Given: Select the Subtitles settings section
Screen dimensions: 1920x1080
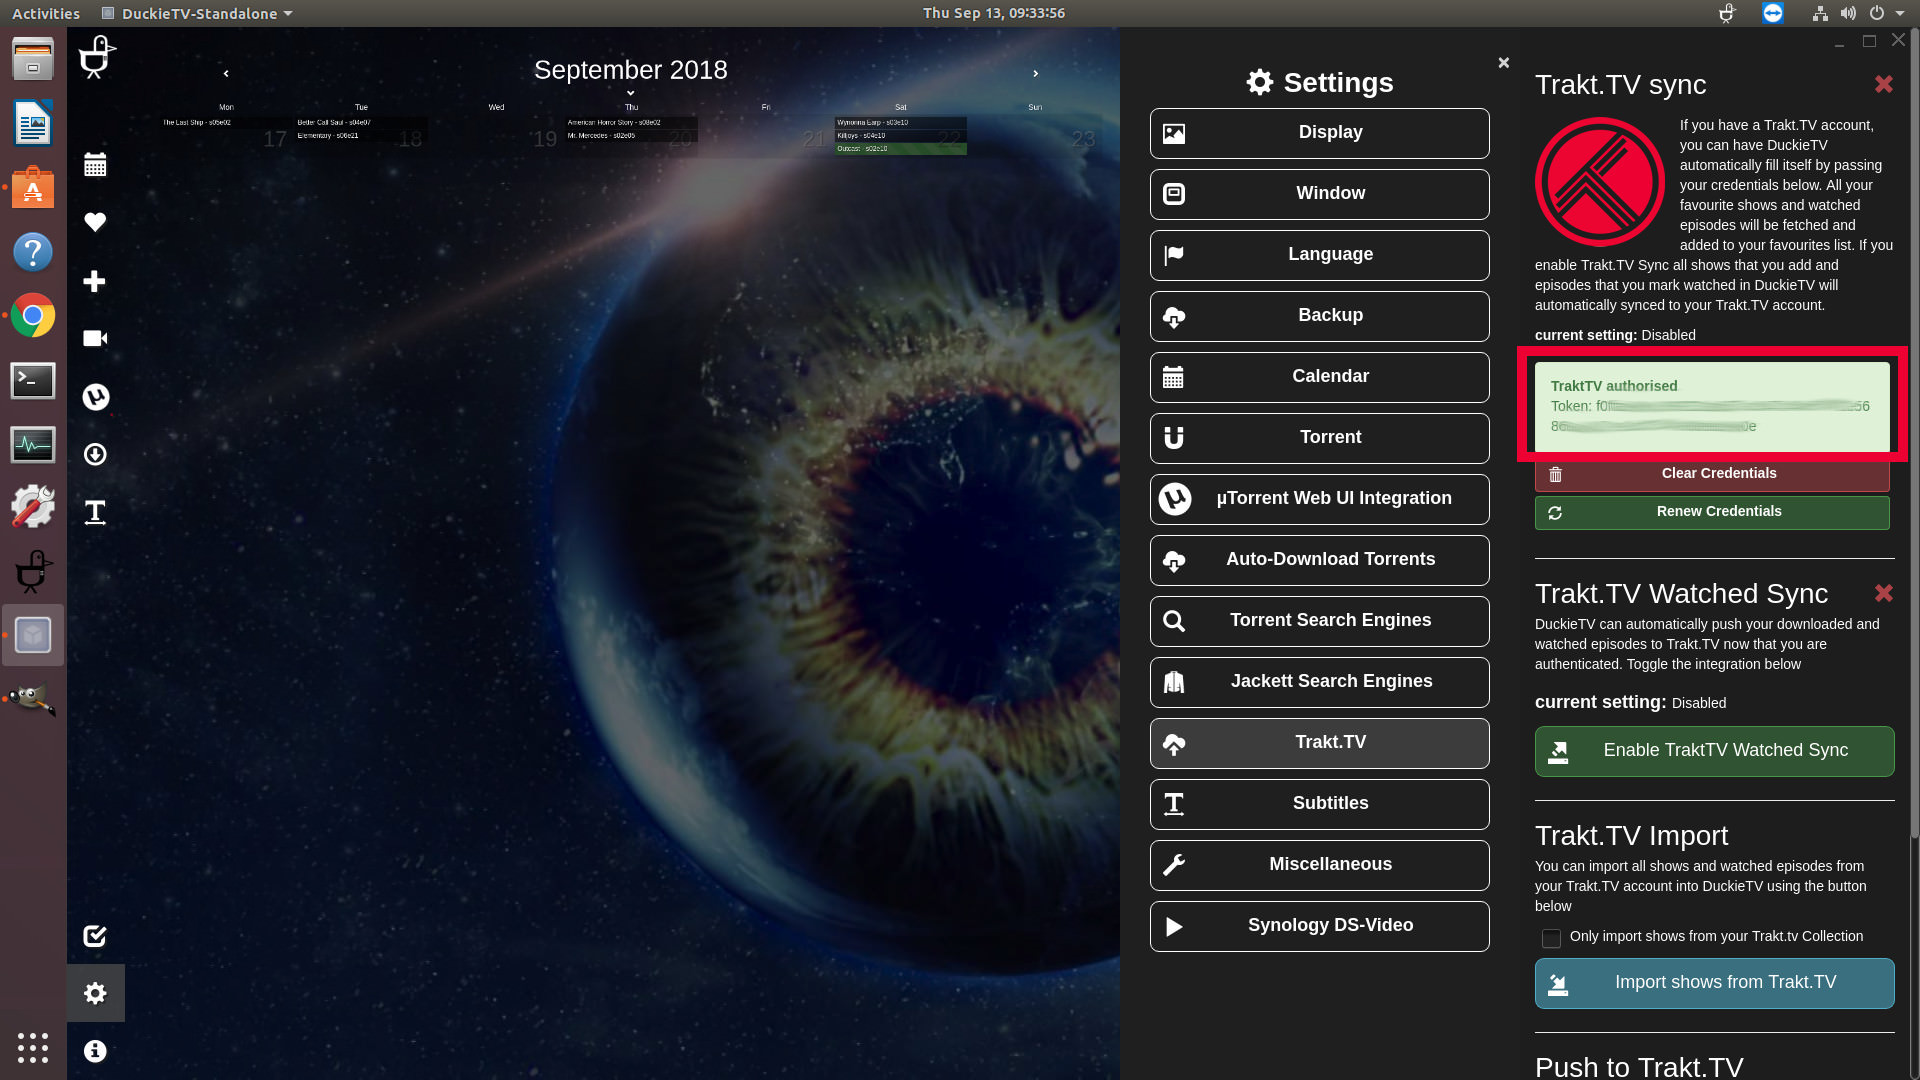Looking at the screenshot, I should click(1319, 804).
